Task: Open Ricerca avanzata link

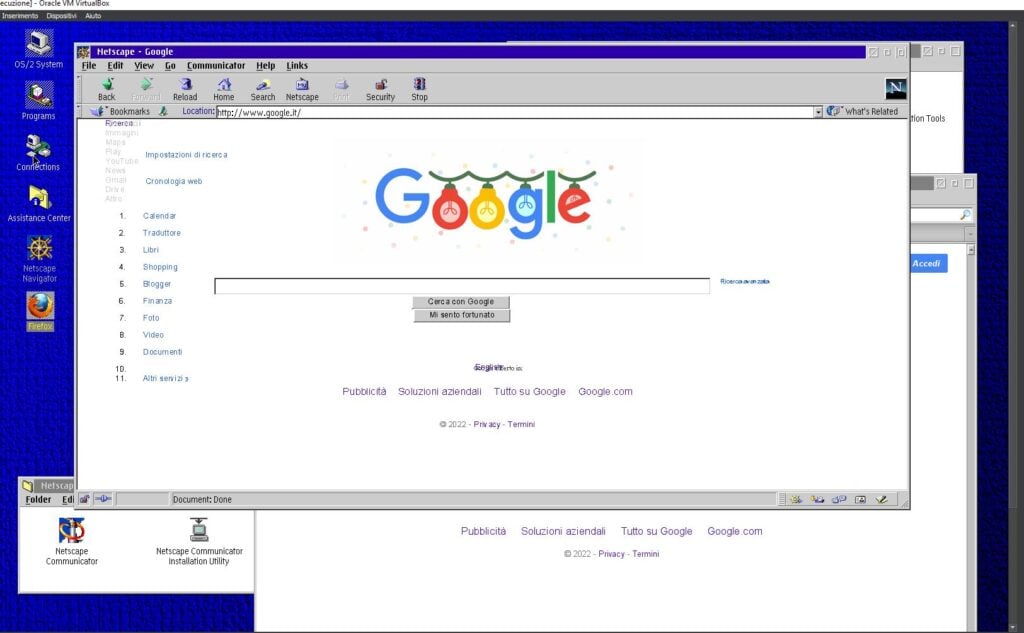Action: click(x=744, y=282)
